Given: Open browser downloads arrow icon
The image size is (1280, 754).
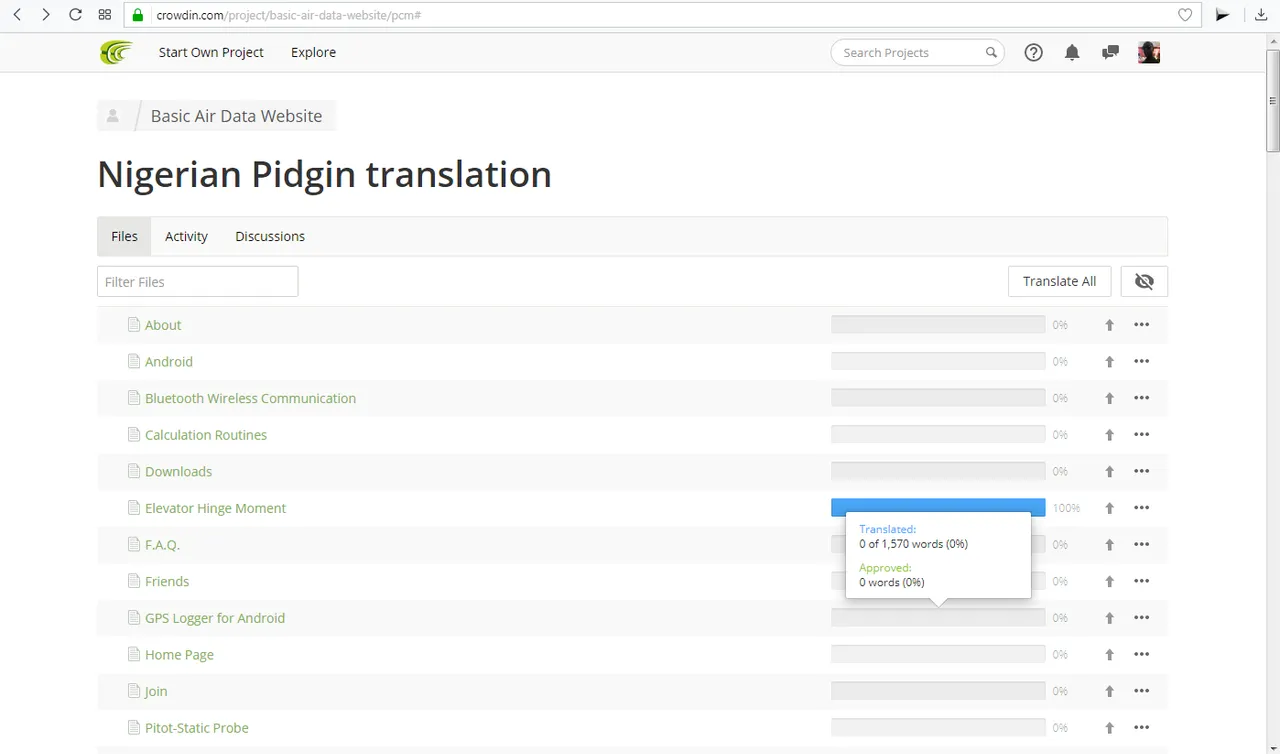Looking at the screenshot, I should [1262, 15].
